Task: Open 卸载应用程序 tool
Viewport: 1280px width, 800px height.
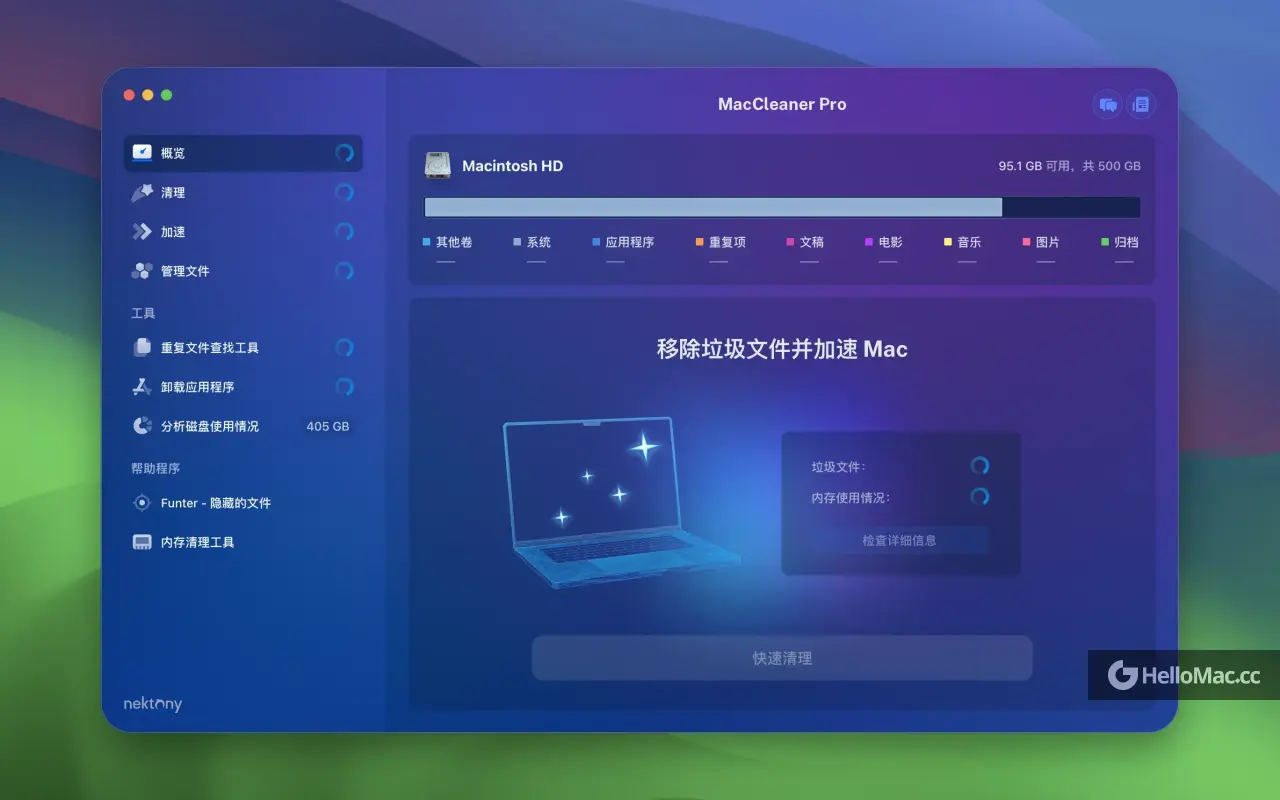Action: click(243, 387)
